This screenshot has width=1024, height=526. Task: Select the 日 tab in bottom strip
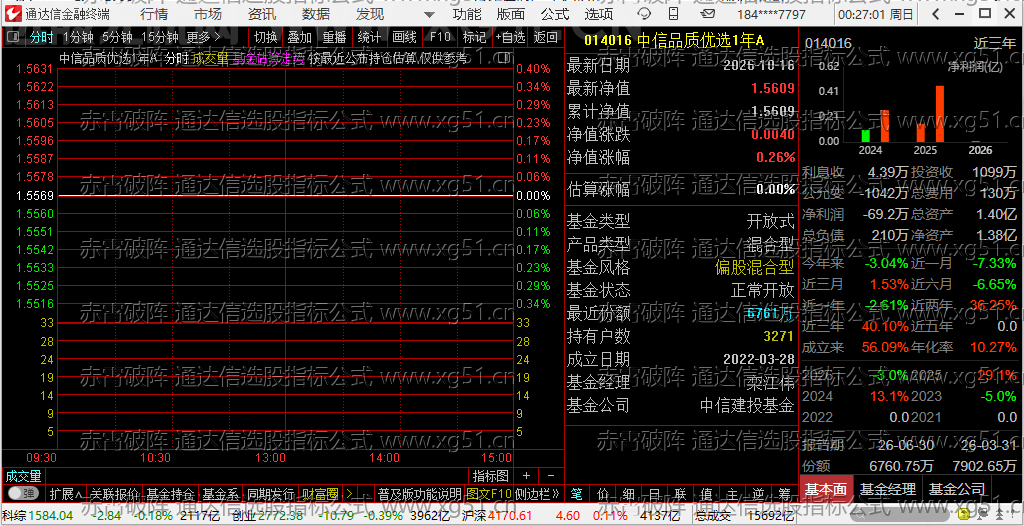point(654,493)
